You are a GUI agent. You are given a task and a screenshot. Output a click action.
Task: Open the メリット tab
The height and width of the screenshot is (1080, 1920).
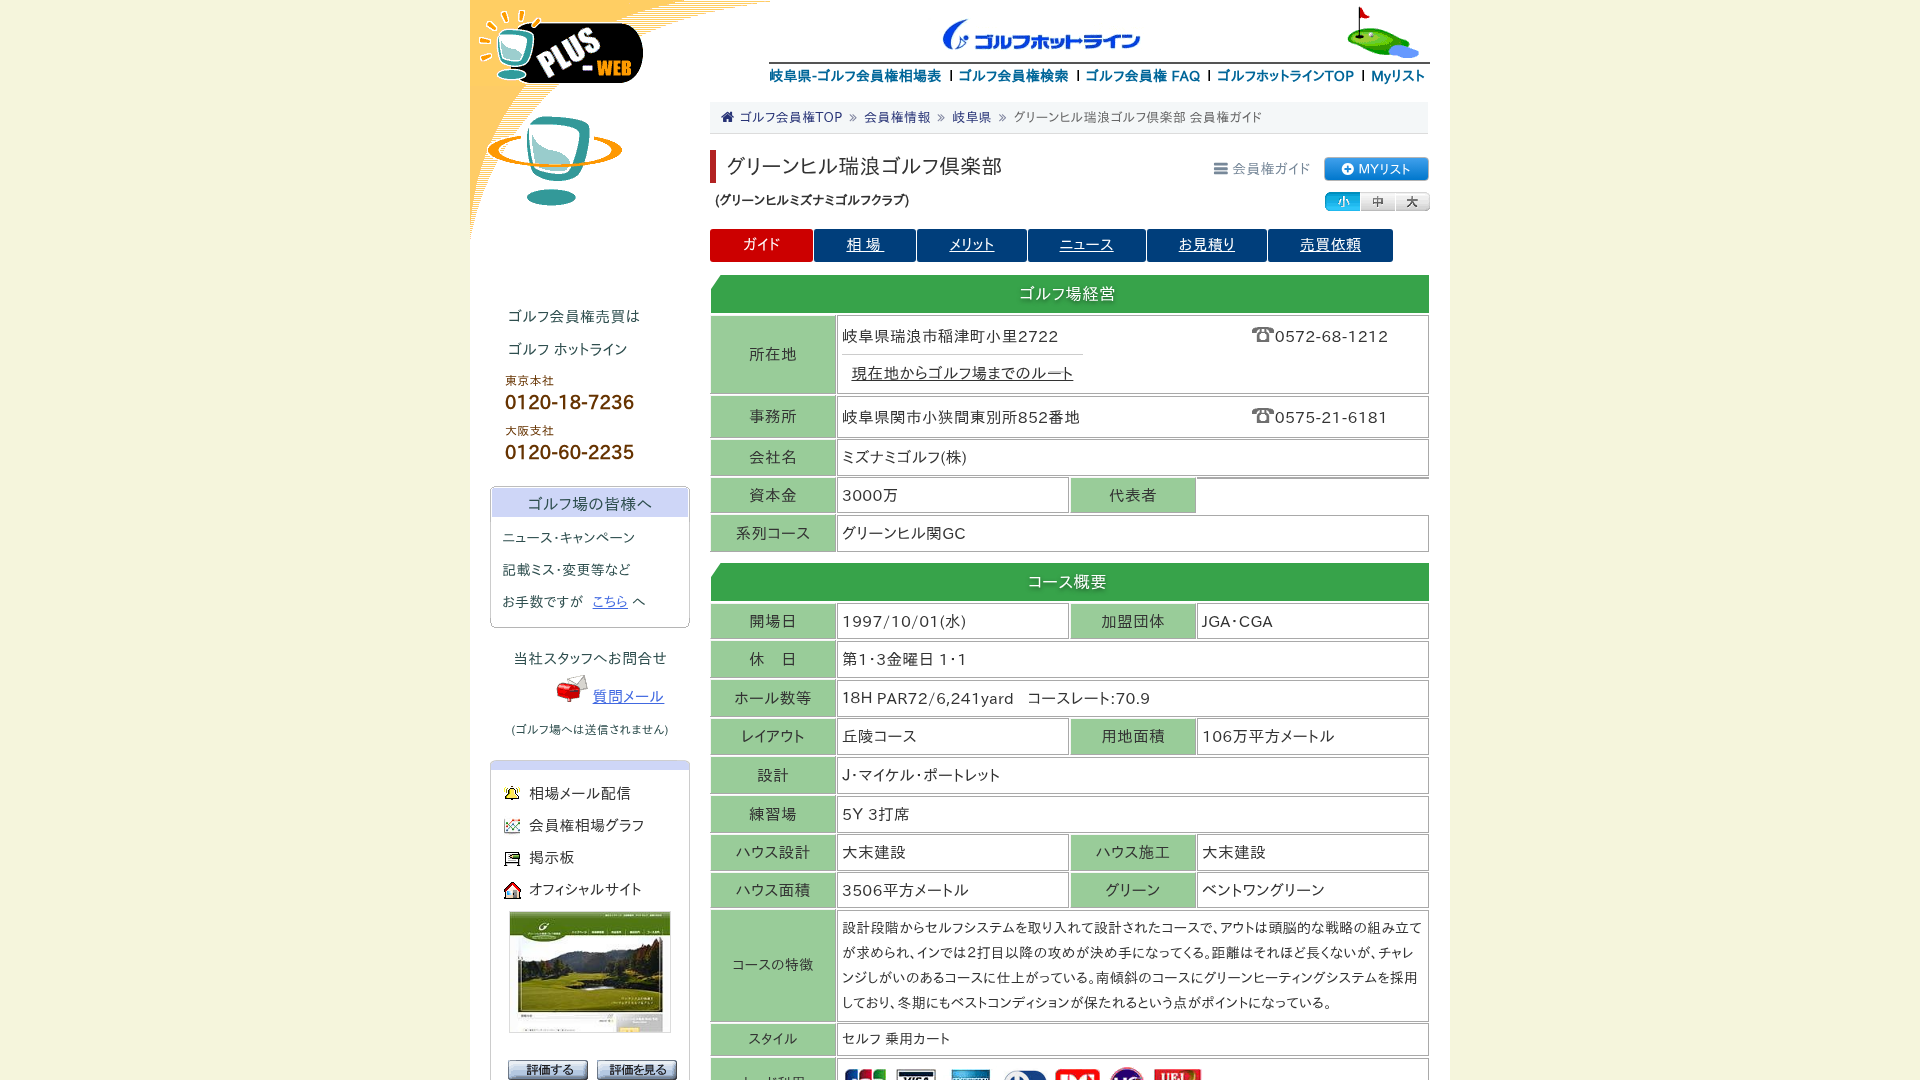coord(972,245)
